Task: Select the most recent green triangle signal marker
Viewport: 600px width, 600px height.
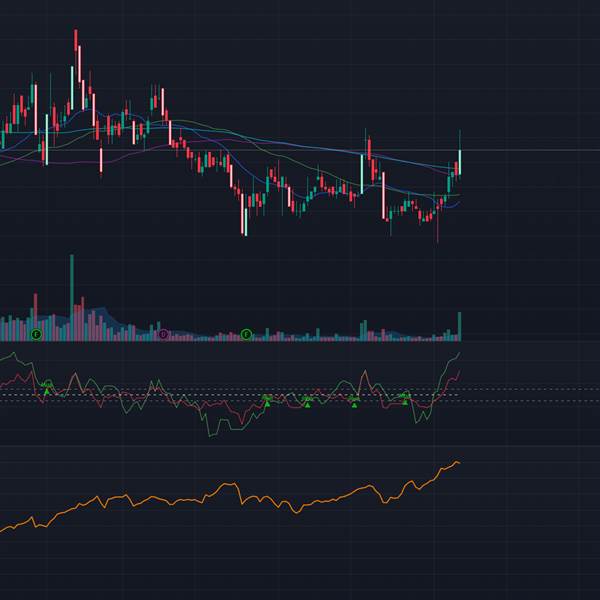Action: (x=405, y=402)
